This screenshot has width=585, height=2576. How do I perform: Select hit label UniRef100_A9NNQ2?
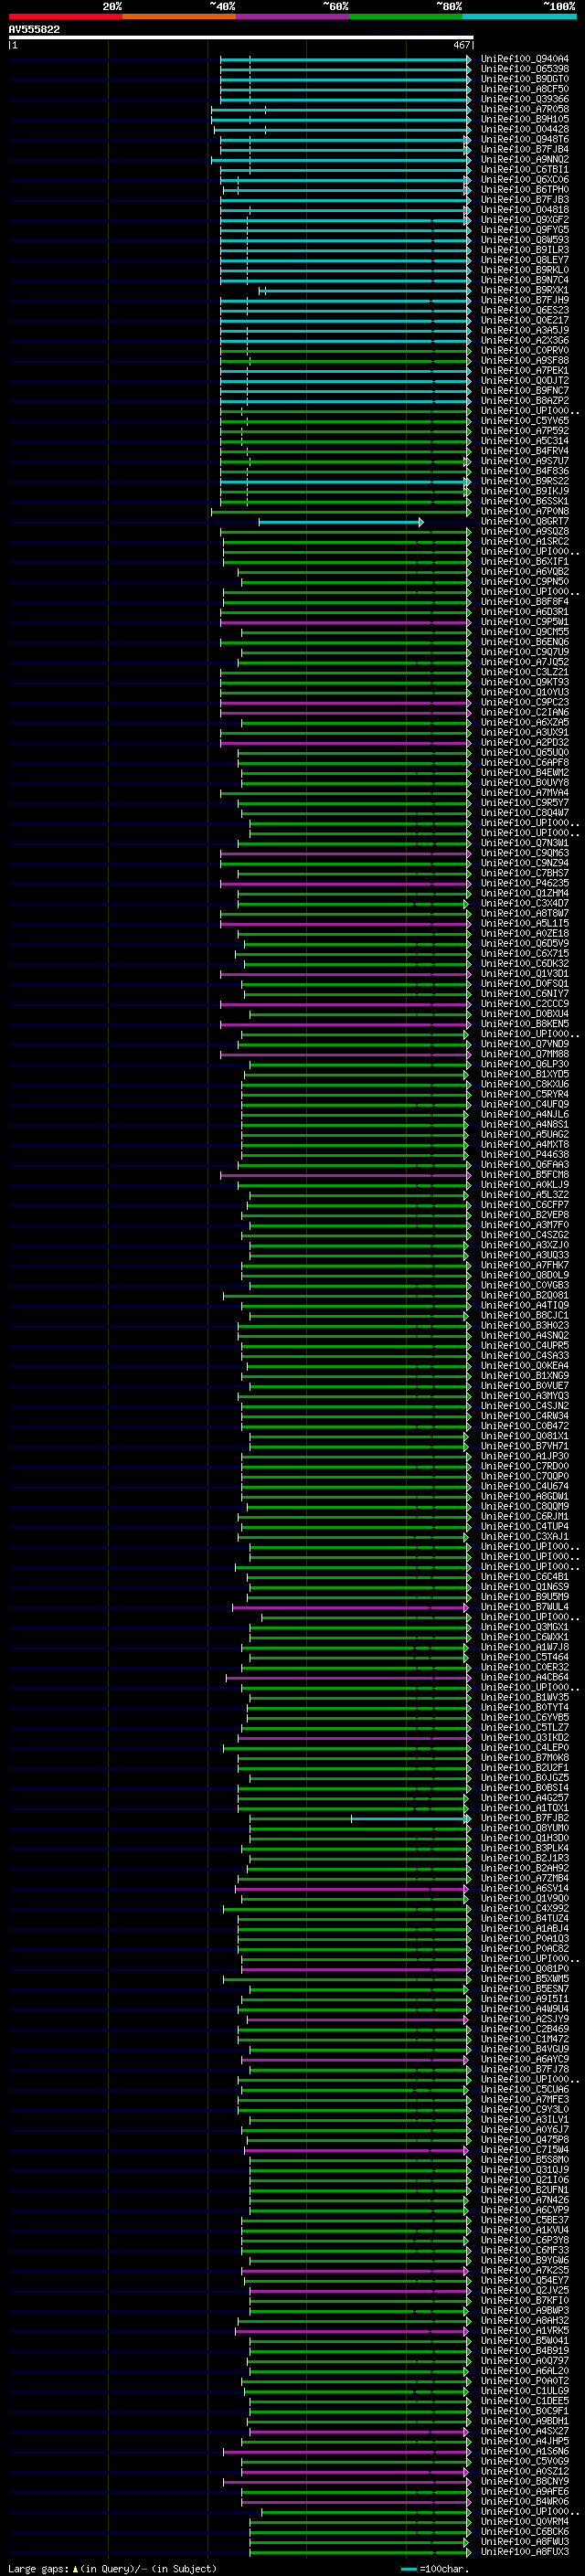[525, 159]
